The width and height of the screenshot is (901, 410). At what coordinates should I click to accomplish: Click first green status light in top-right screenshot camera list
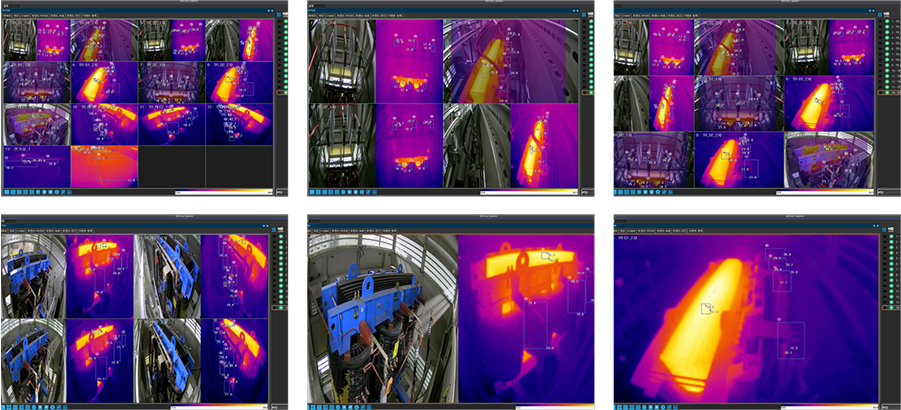tap(887, 21)
